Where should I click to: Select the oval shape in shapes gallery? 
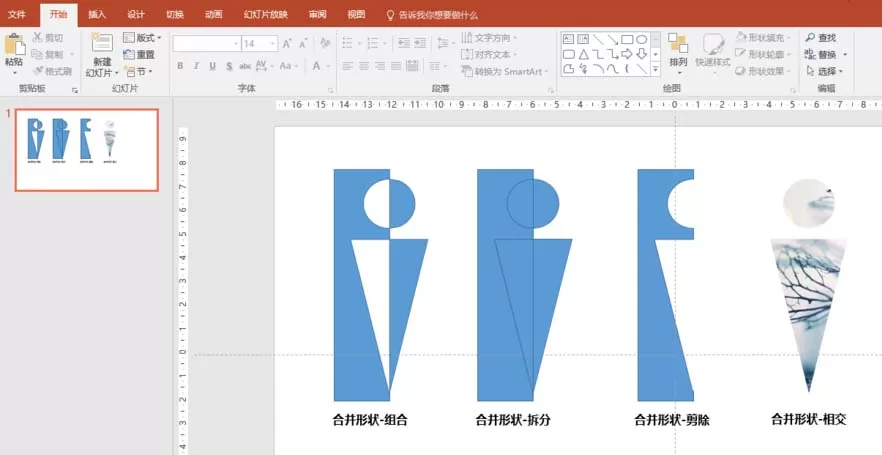(x=641, y=39)
